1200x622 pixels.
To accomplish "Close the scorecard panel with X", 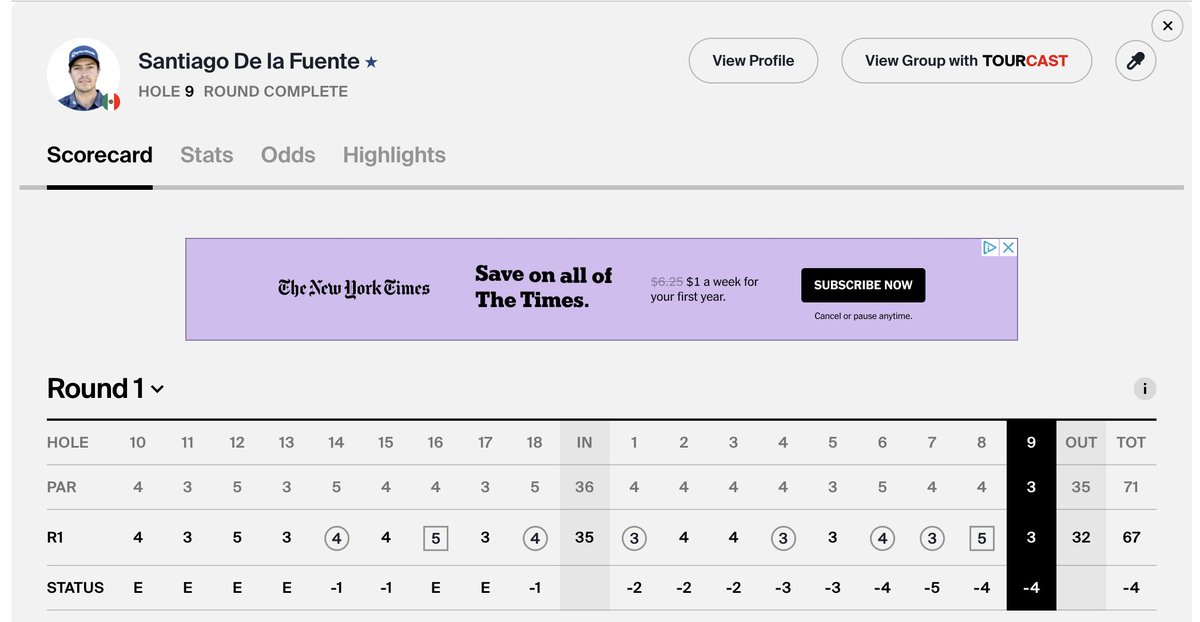I will tap(1168, 25).
